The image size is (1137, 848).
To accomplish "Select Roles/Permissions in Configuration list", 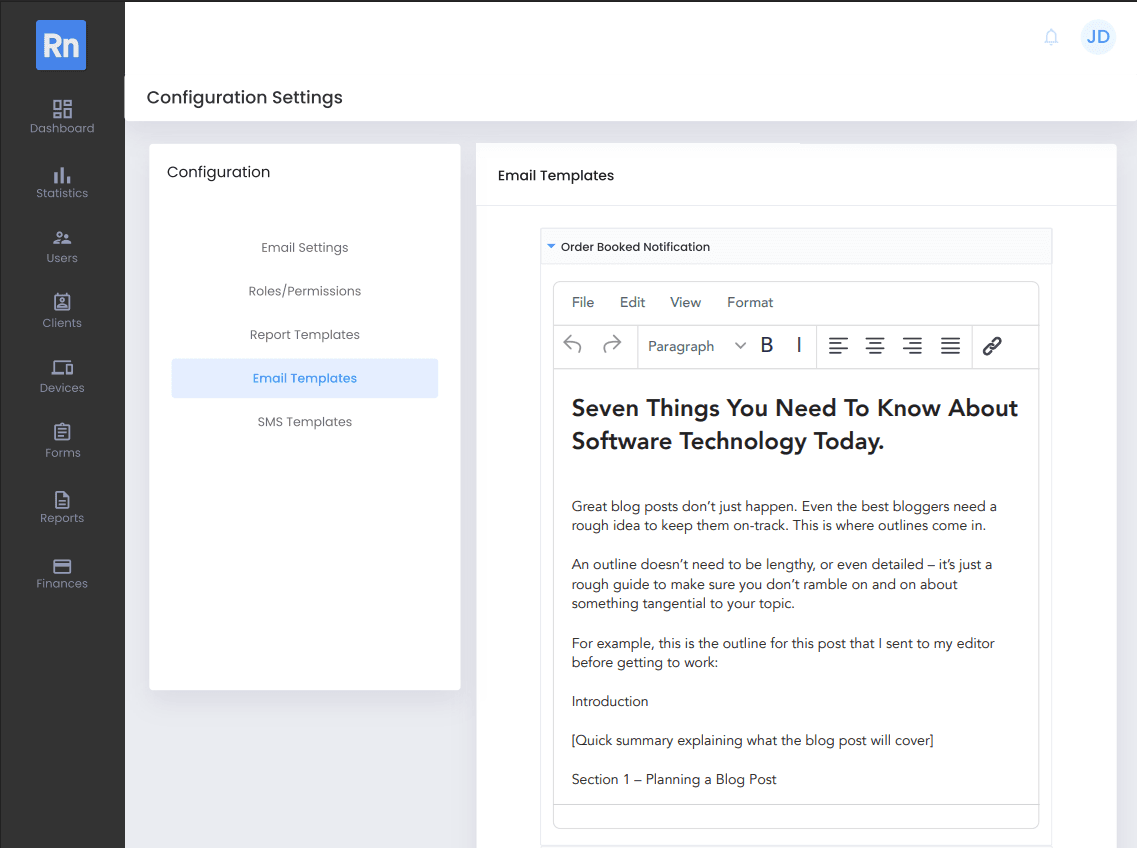I will point(305,291).
